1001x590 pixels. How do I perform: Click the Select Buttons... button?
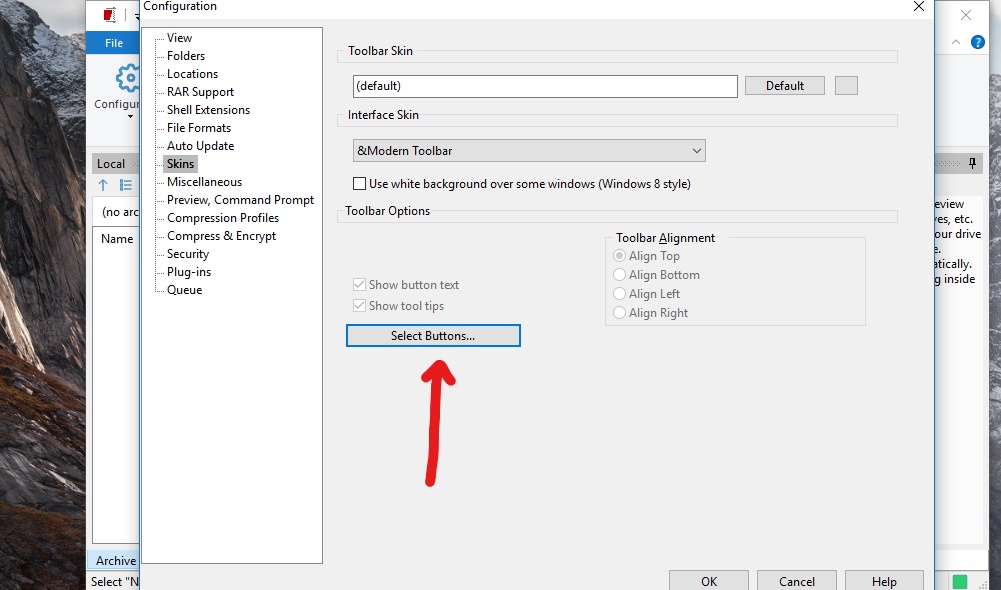pyautogui.click(x=433, y=336)
